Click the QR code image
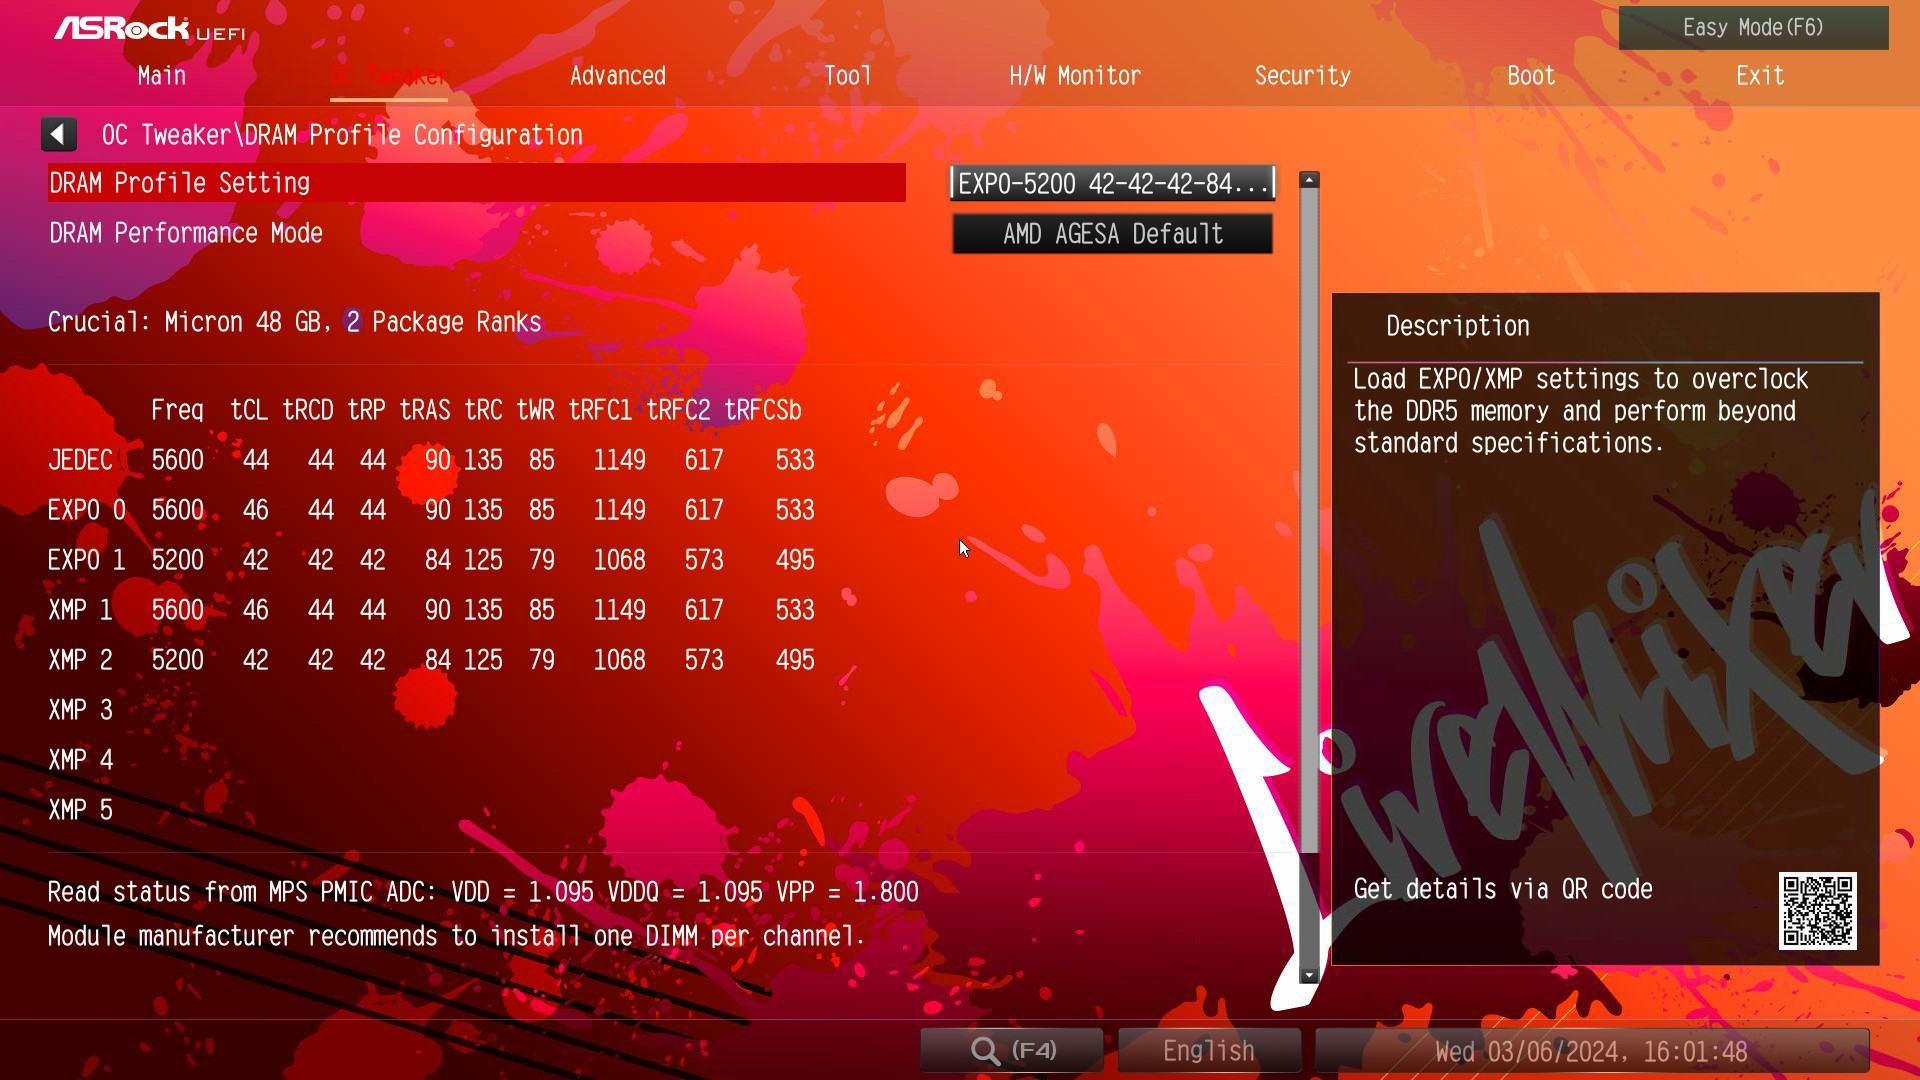Image resolution: width=1920 pixels, height=1080 pixels. (x=1817, y=911)
